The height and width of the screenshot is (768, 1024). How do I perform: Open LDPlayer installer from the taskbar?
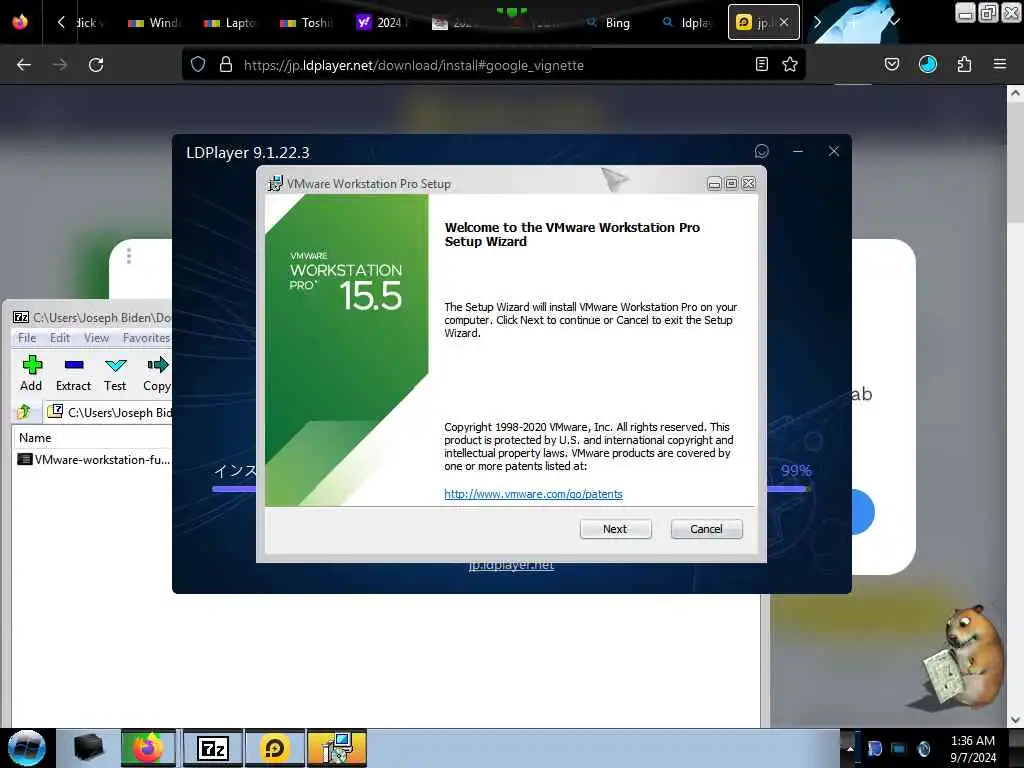[274, 748]
